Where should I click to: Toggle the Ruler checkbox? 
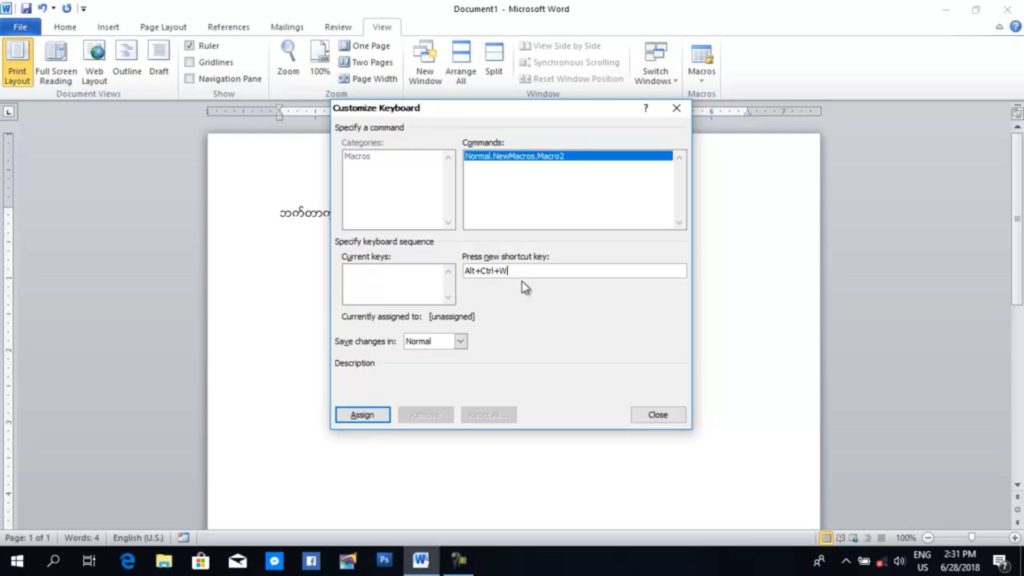tap(189, 46)
